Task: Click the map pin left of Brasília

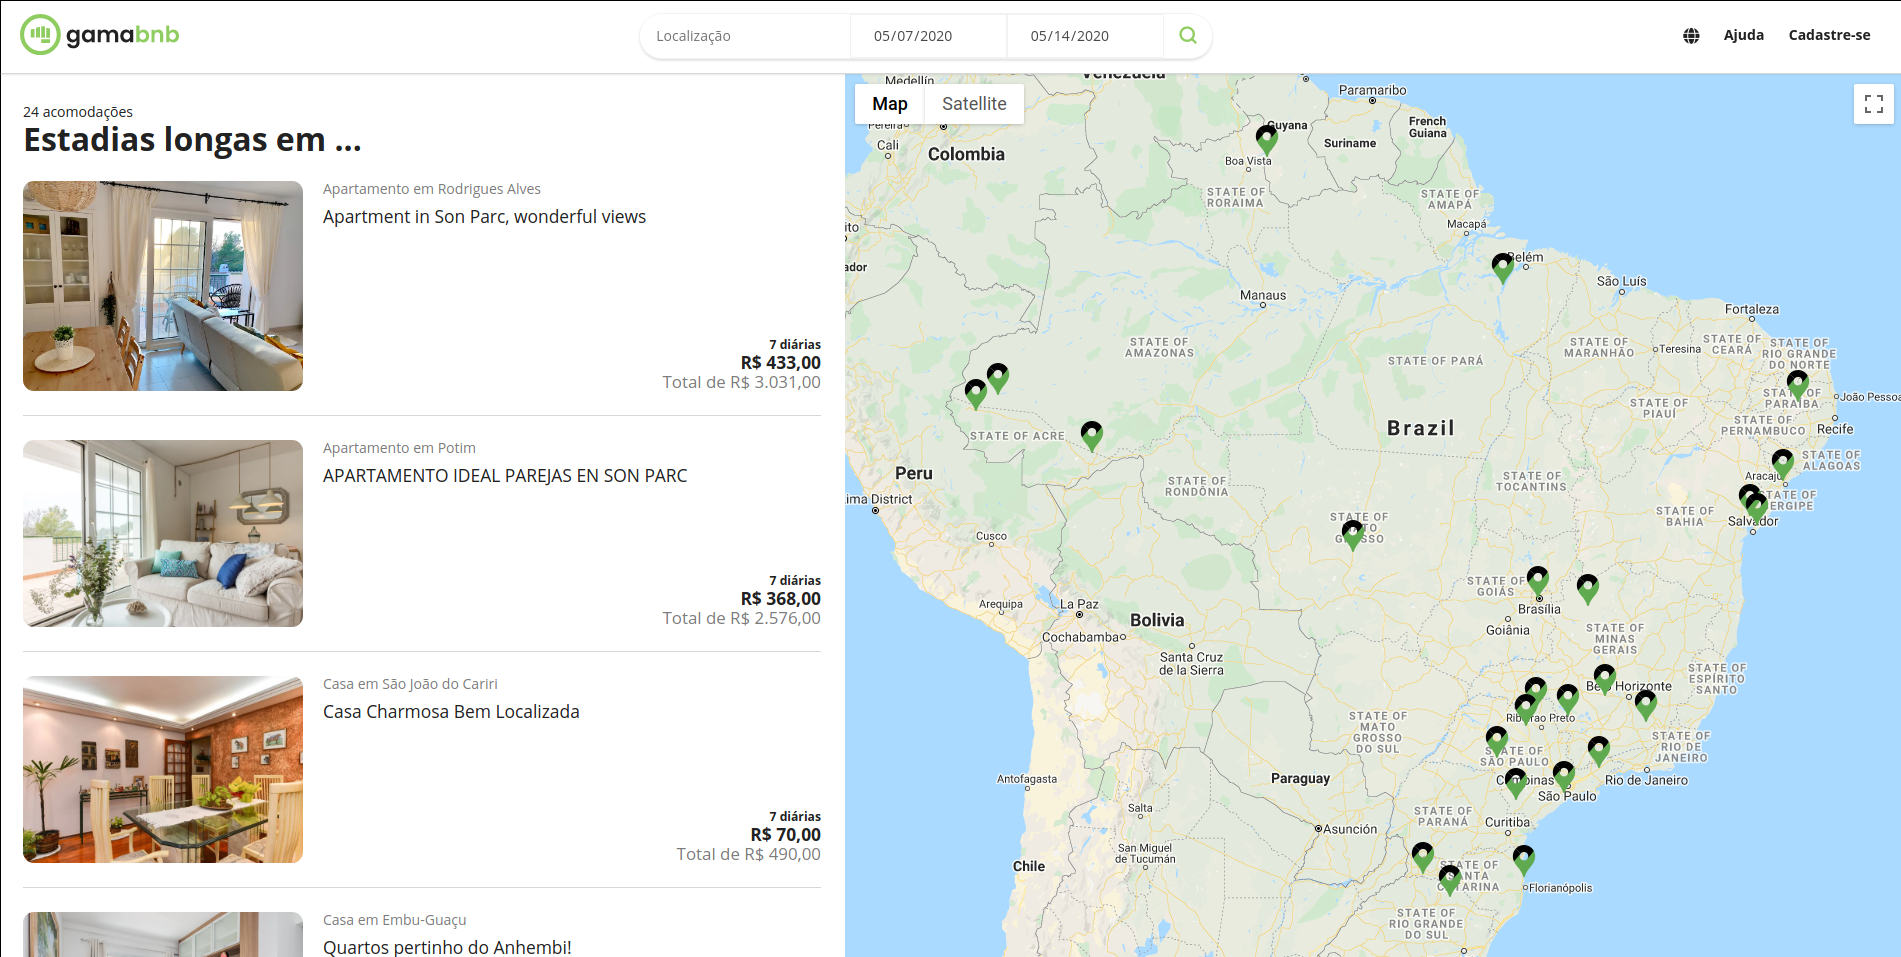Action: (x=1538, y=581)
